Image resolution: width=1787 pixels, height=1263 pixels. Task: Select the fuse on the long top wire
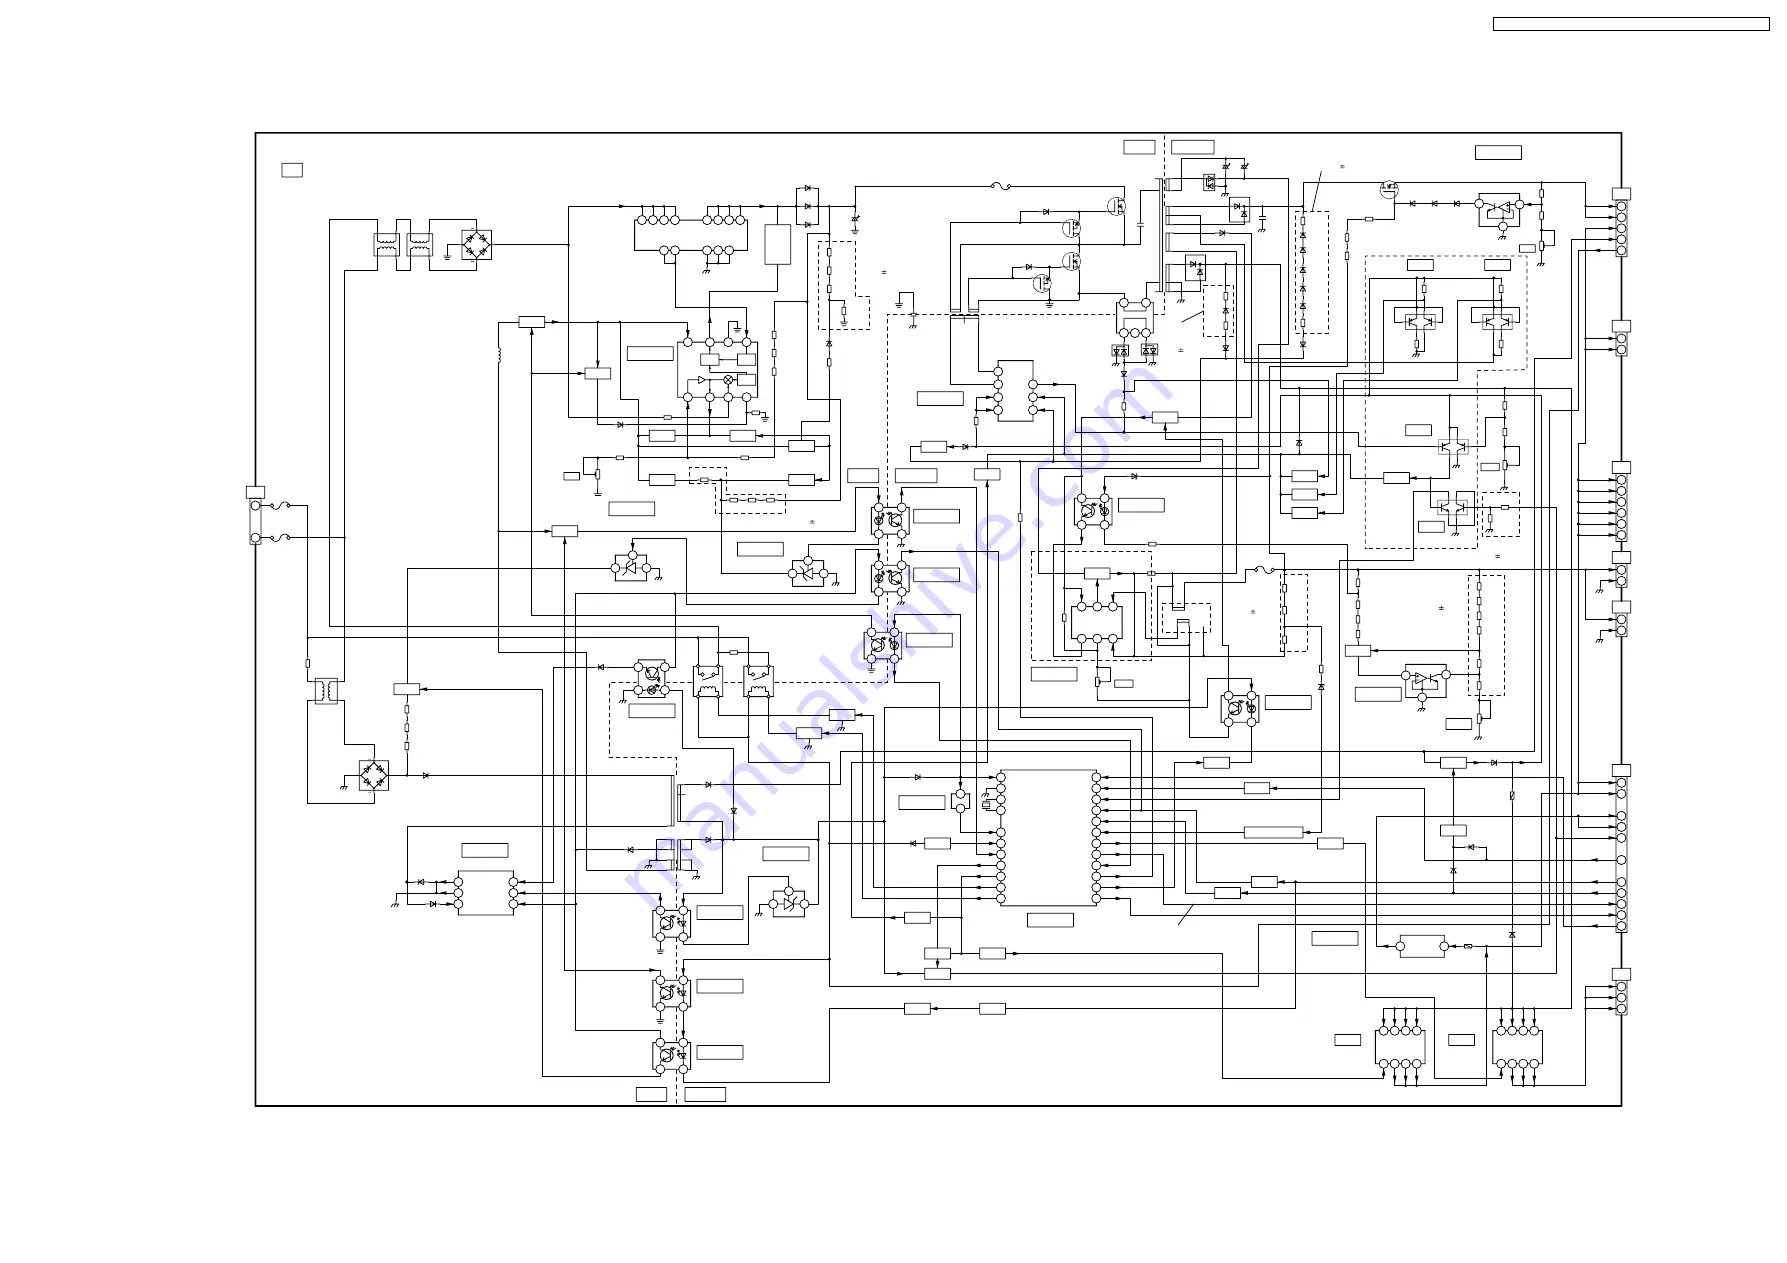click(x=1000, y=186)
